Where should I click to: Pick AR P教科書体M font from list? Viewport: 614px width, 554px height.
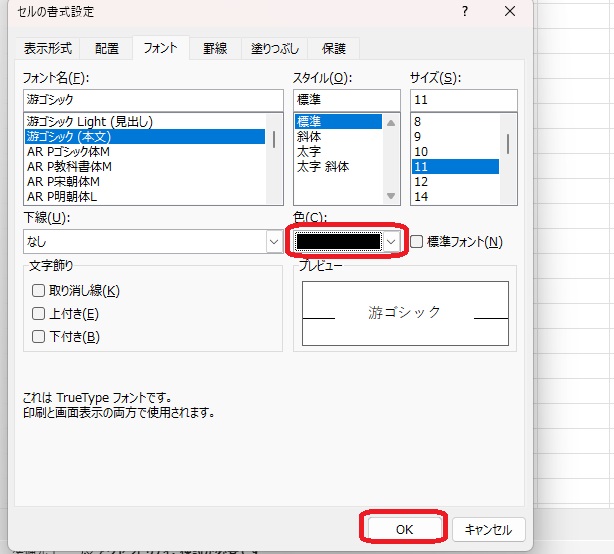coord(69,167)
